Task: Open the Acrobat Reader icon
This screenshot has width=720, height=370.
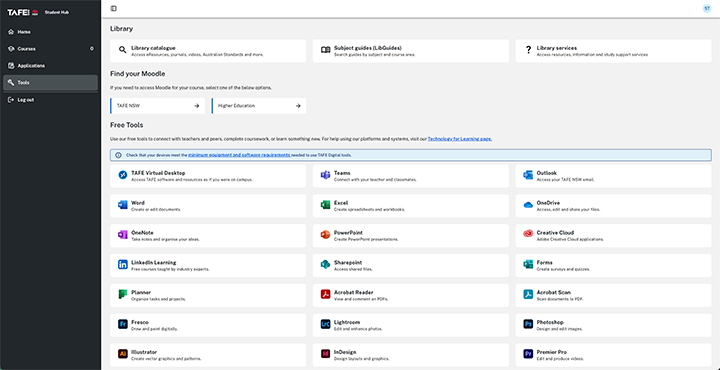Action: point(326,294)
